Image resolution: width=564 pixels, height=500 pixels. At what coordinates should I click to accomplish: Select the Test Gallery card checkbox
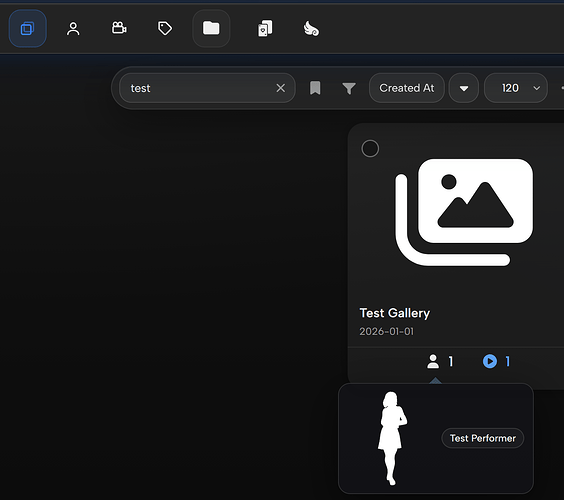coord(370,149)
